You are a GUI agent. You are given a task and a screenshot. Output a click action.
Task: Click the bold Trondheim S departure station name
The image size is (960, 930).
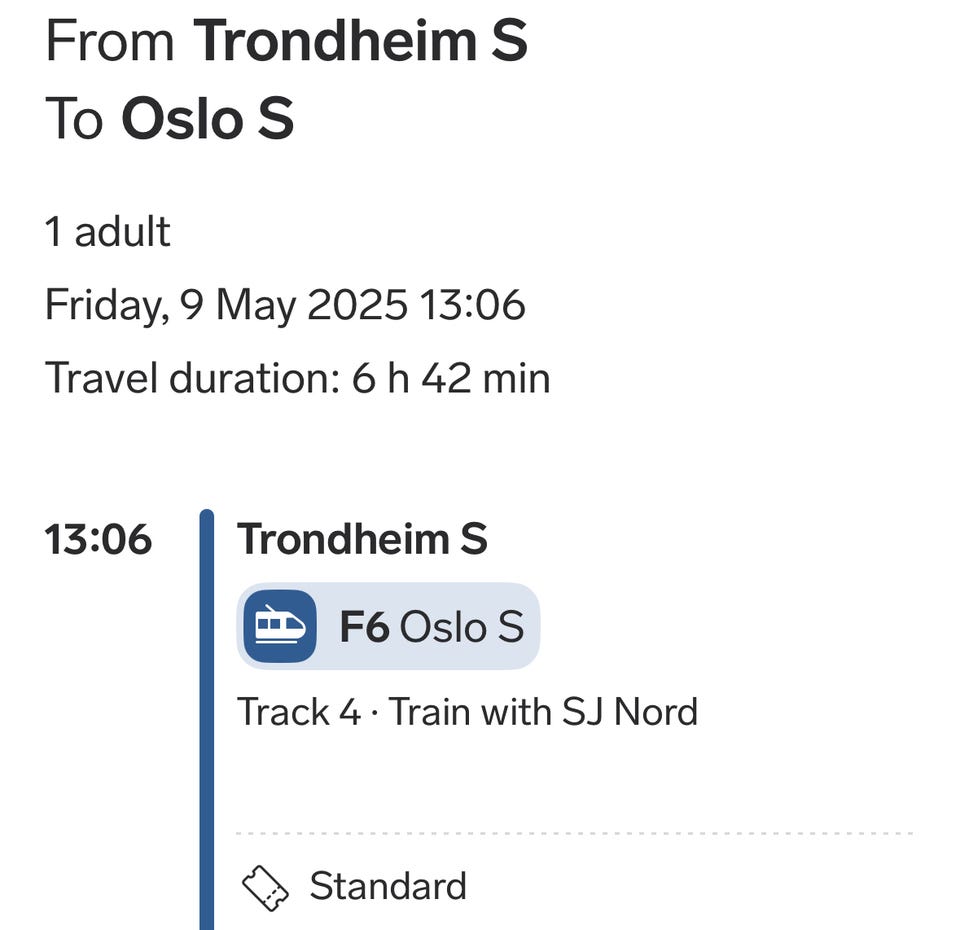point(362,540)
